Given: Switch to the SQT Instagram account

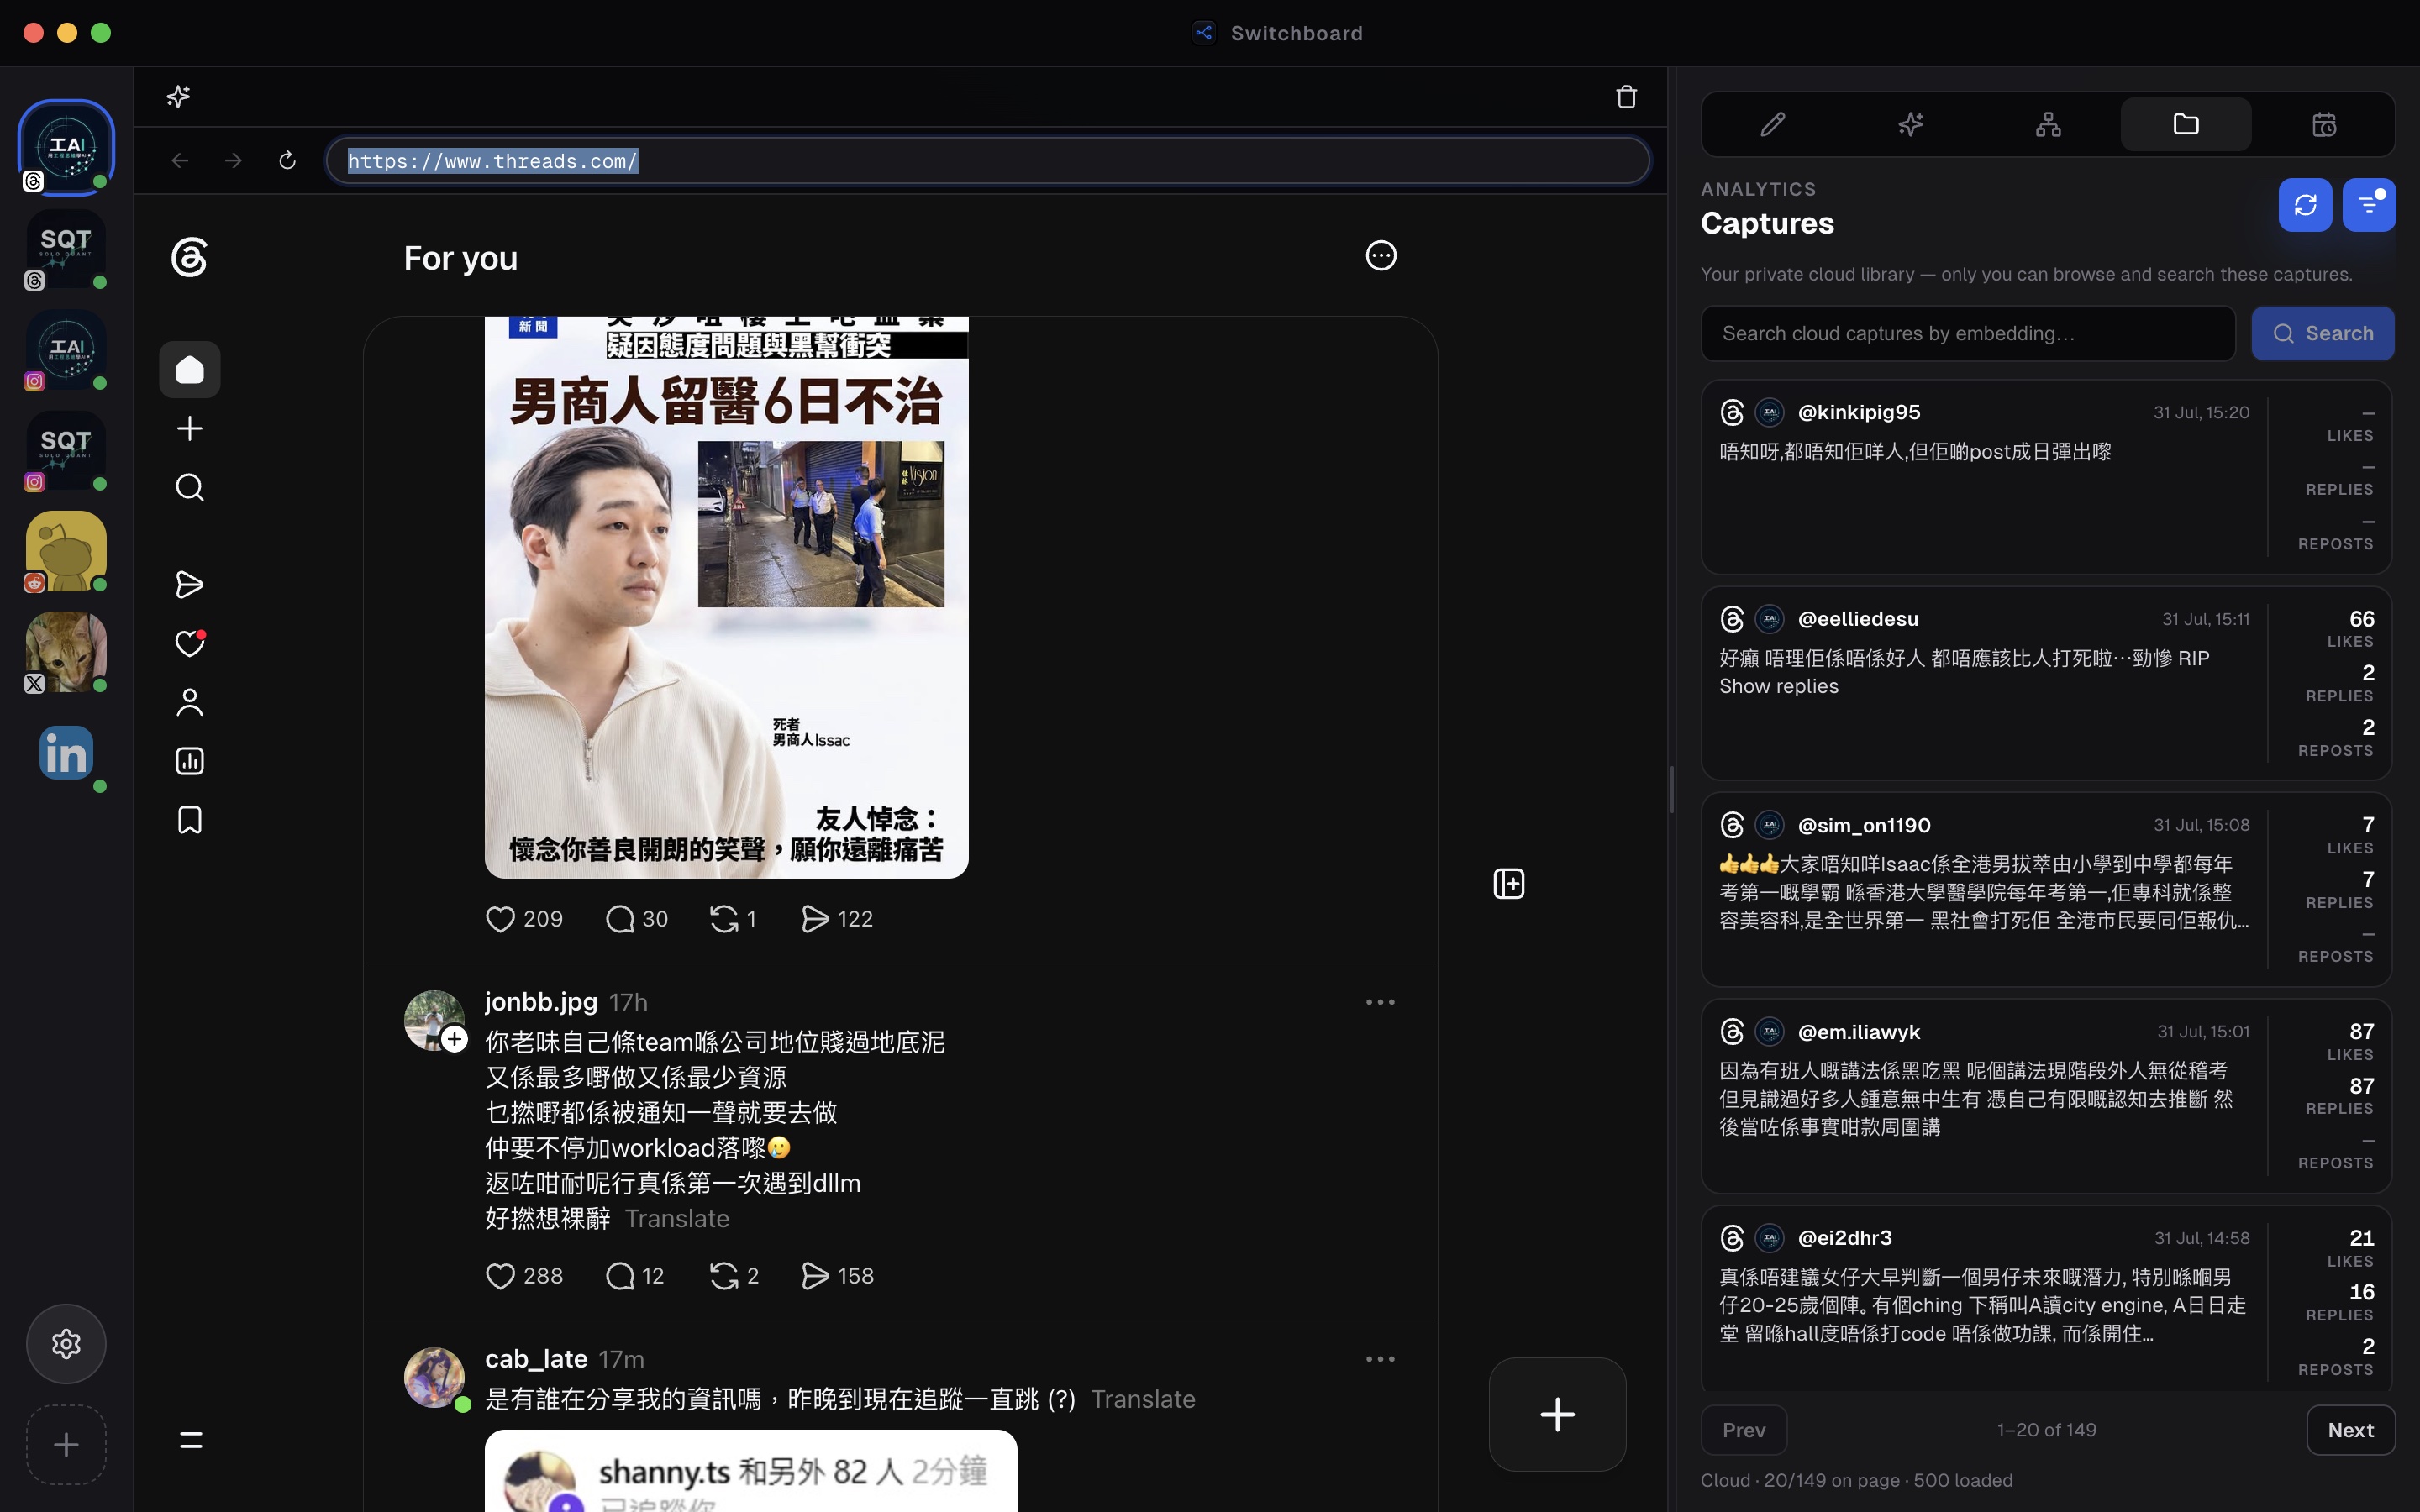Looking at the screenshot, I should [66, 450].
